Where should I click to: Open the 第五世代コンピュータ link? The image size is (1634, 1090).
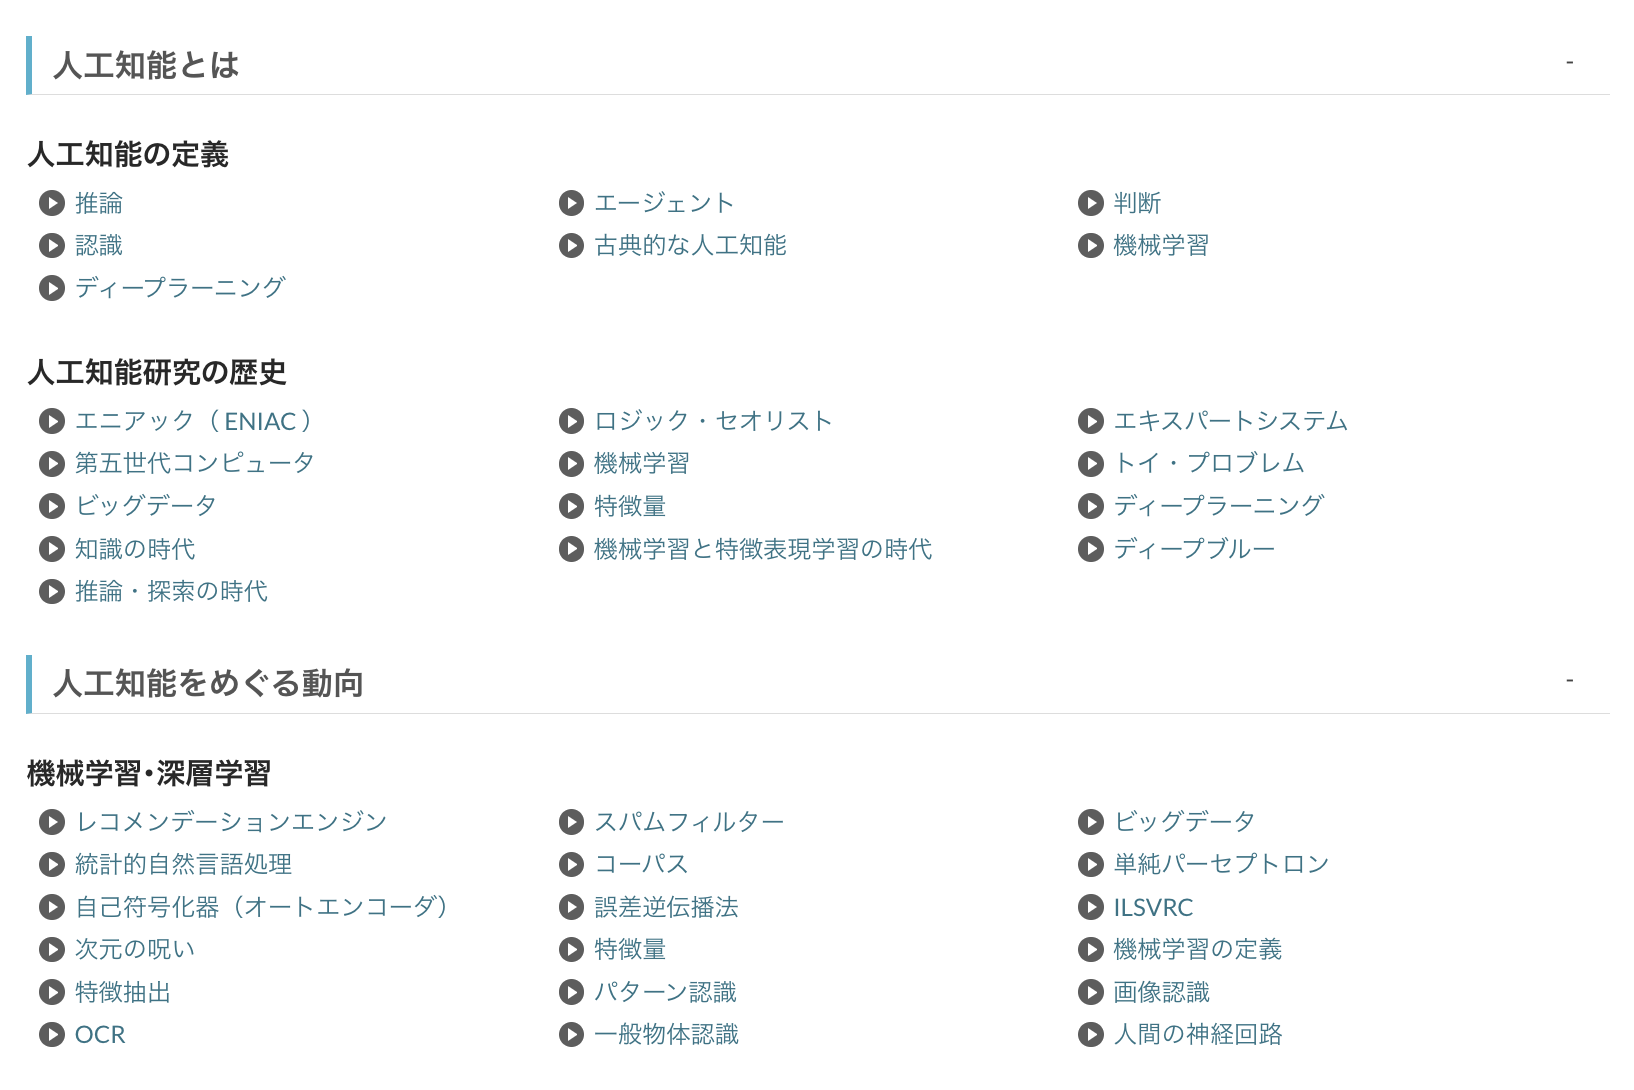194,463
